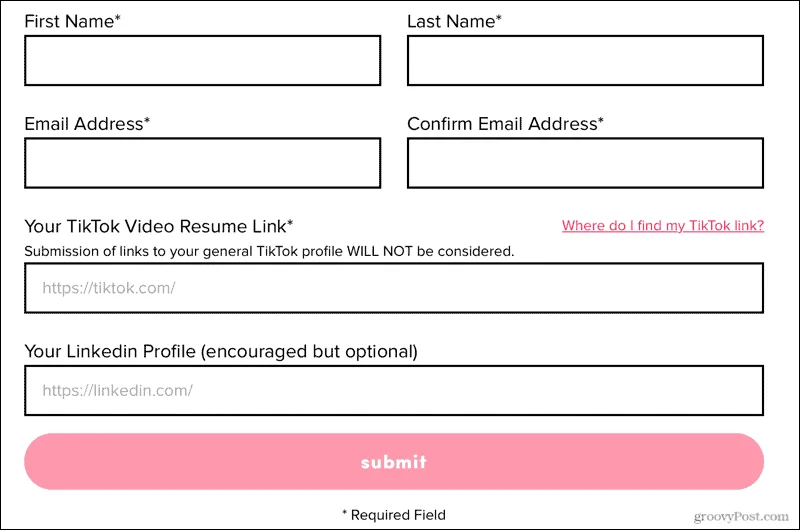Click the Linkedin Profile input field
Screen dimensions: 800x530
coord(394,390)
